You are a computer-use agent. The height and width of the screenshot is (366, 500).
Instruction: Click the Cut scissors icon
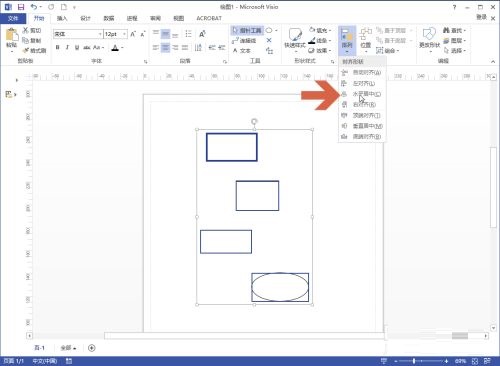tap(26, 30)
